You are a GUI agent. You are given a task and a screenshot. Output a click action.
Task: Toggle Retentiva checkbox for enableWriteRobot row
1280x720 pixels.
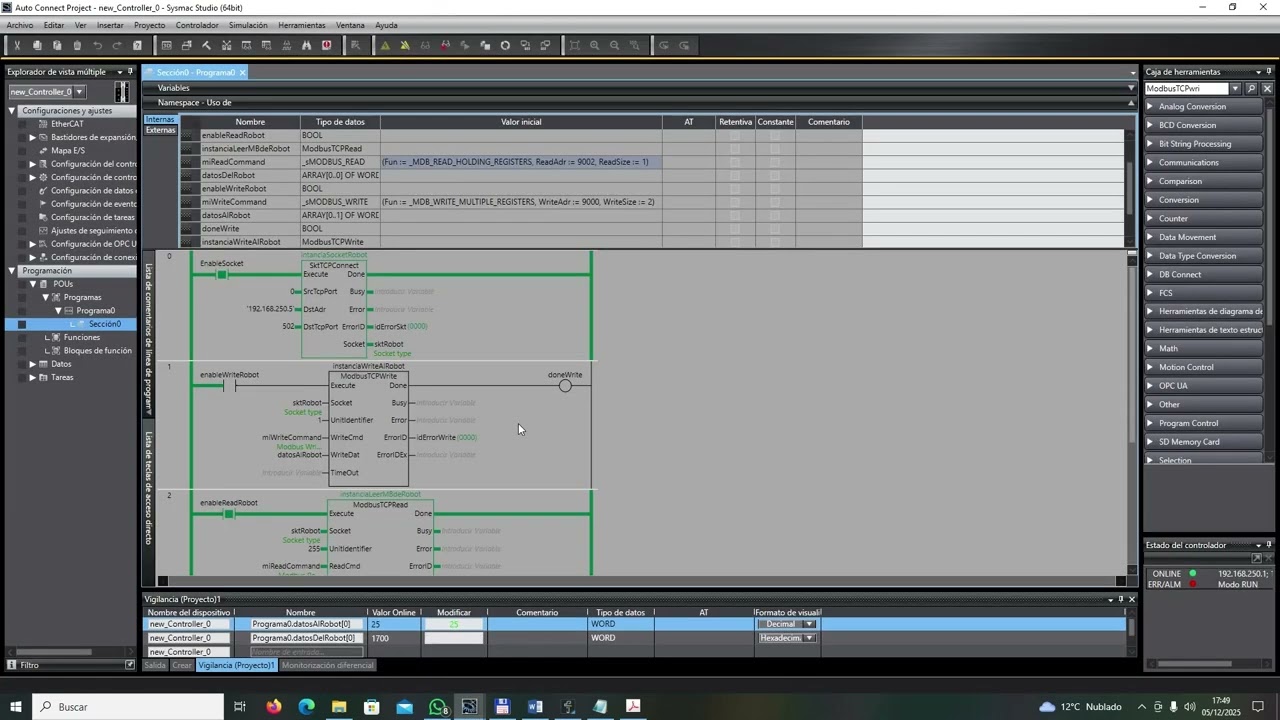[x=735, y=188]
